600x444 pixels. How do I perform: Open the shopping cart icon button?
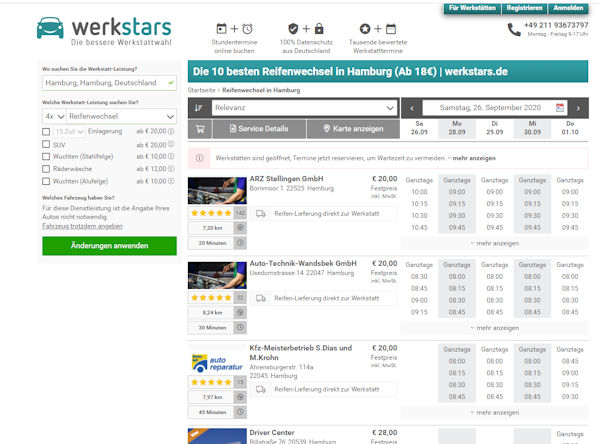(200, 129)
